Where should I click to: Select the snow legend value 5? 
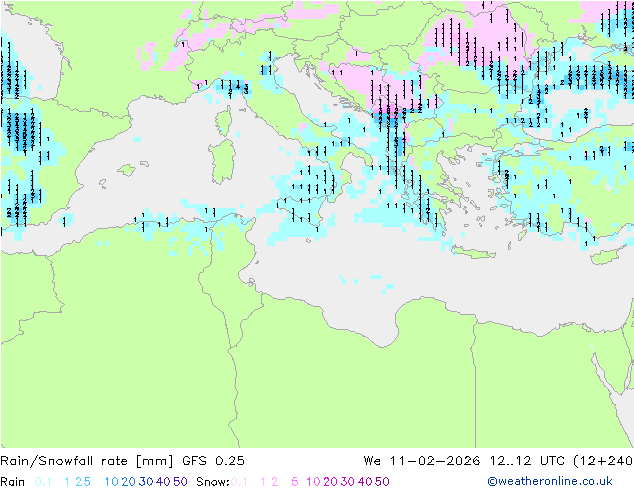click(295, 482)
